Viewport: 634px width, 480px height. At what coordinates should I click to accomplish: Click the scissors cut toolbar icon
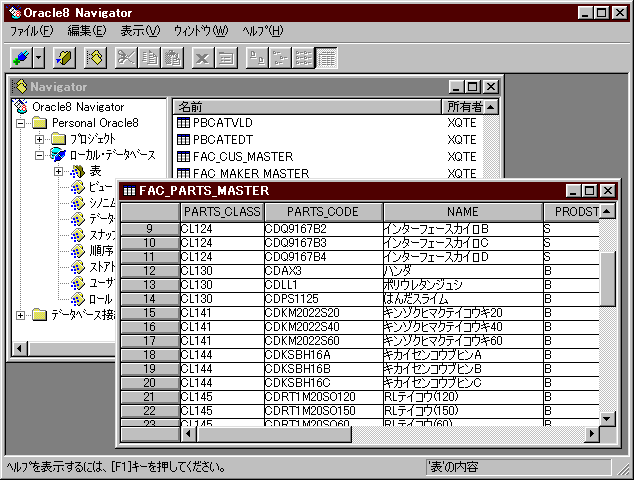tap(126, 58)
